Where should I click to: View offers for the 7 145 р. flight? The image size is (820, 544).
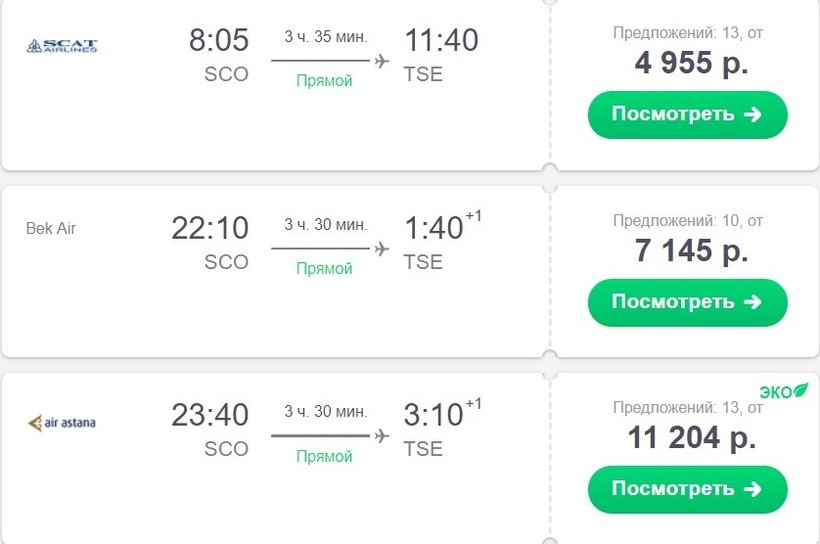point(687,302)
